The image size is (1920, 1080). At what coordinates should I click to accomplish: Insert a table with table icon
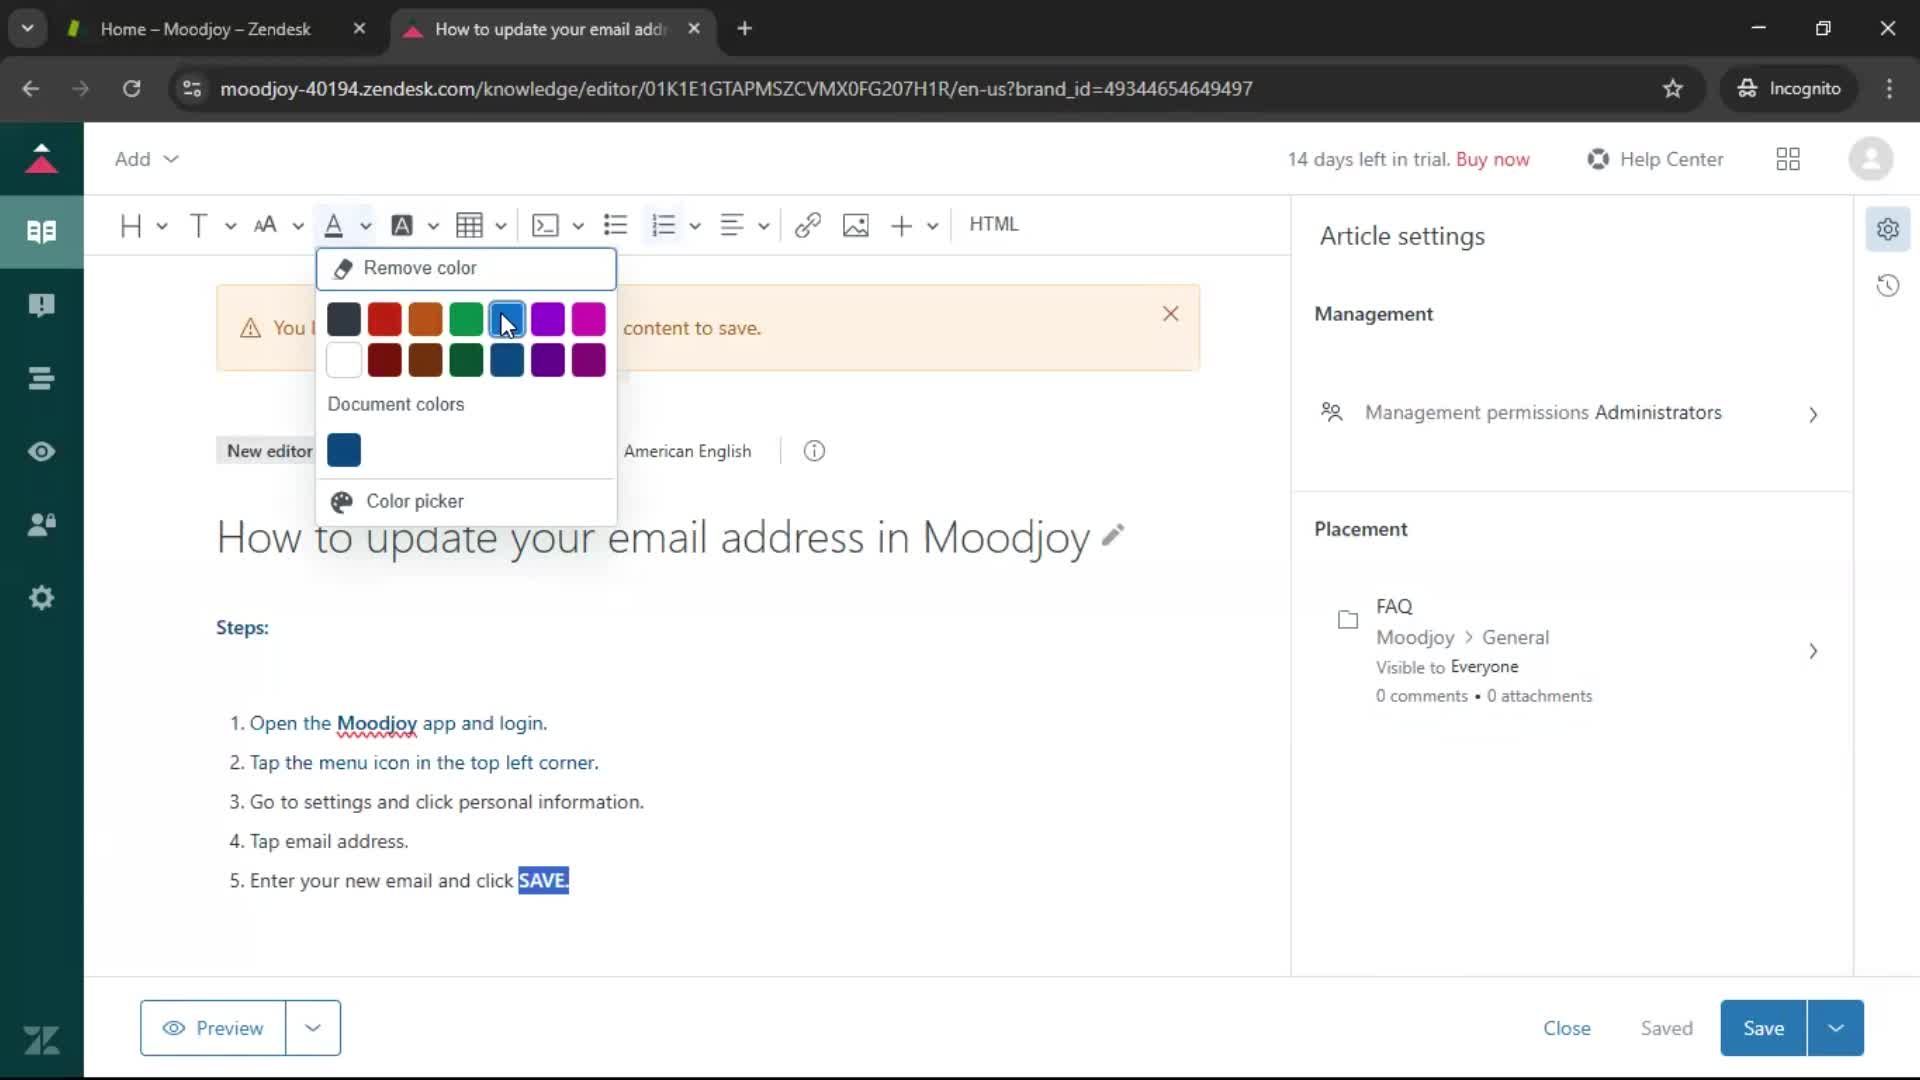click(x=469, y=225)
